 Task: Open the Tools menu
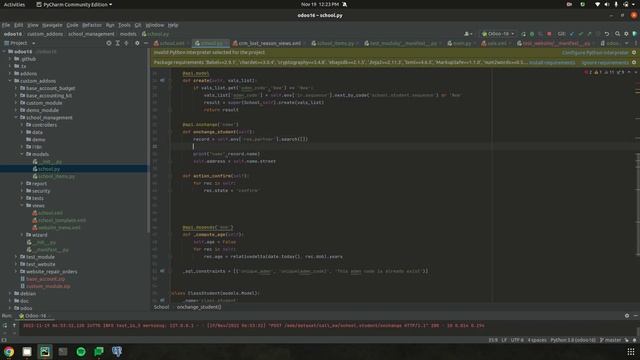pyautogui.click(x=124, y=25)
